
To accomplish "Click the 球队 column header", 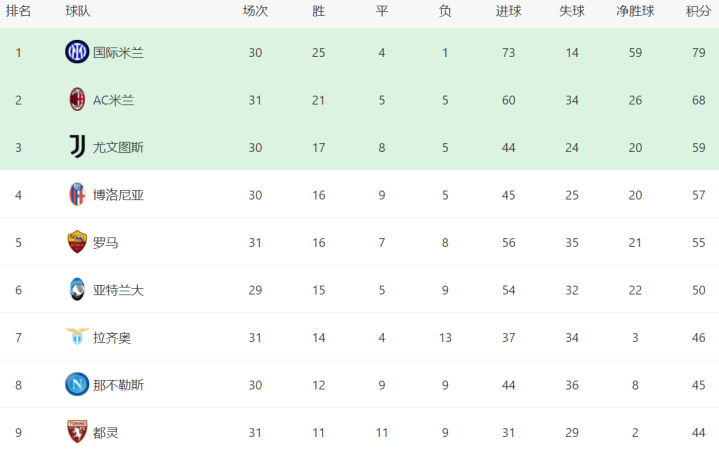I will (77, 12).
